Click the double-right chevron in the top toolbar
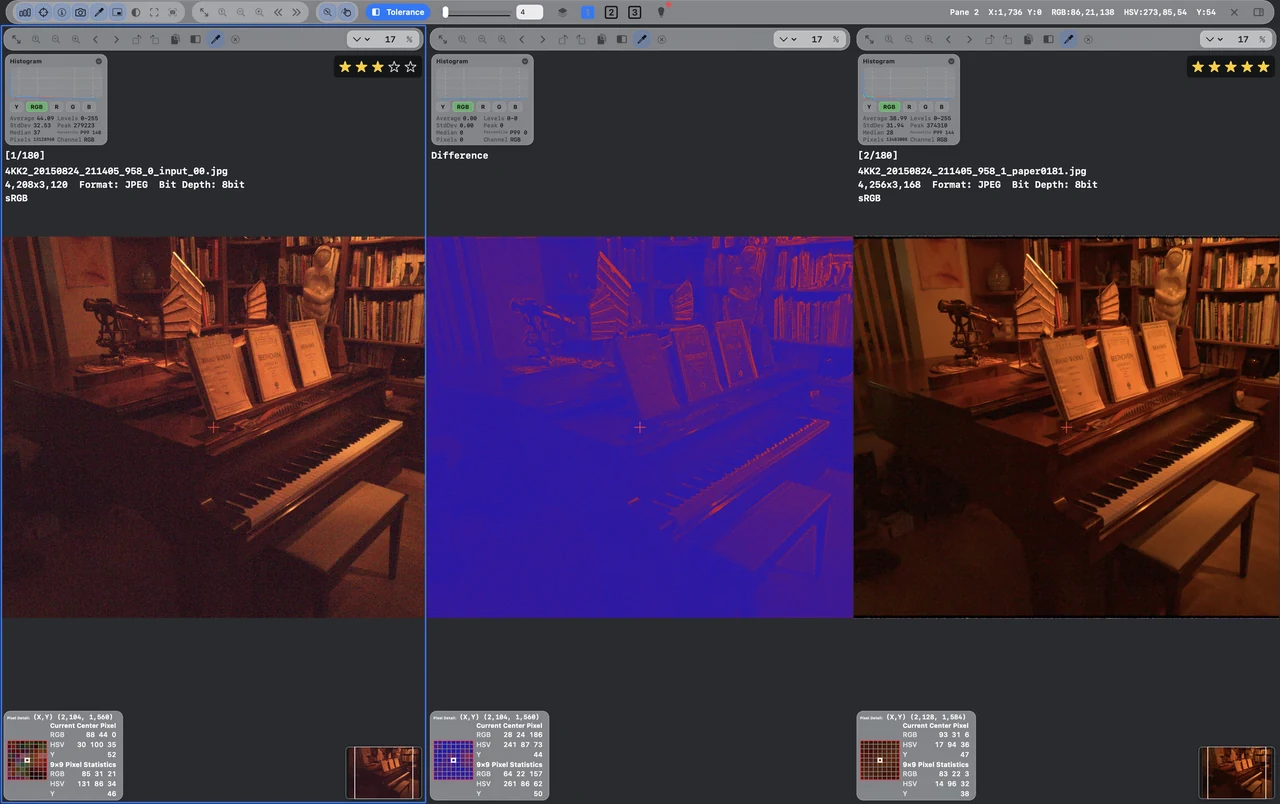Image resolution: width=1280 pixels, height=804 pixels. [x=296, y=12]
